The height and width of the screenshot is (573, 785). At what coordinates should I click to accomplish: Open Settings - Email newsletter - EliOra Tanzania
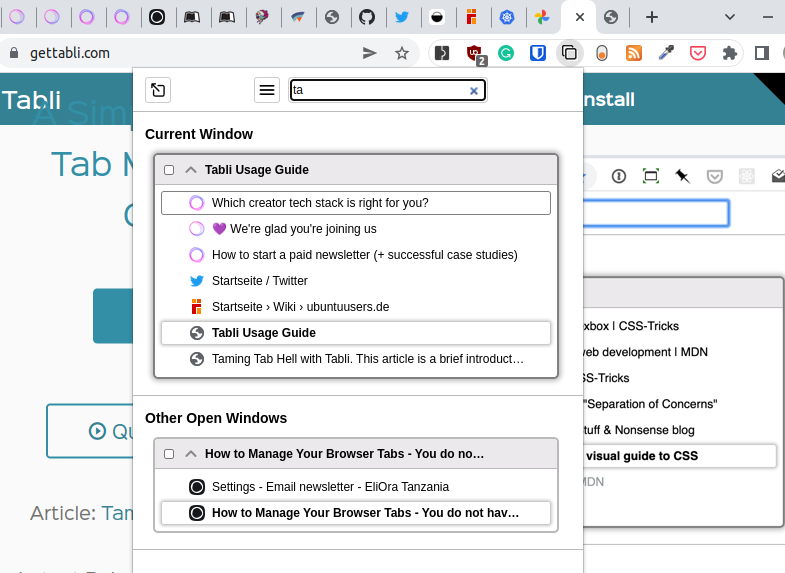(330, 487)
